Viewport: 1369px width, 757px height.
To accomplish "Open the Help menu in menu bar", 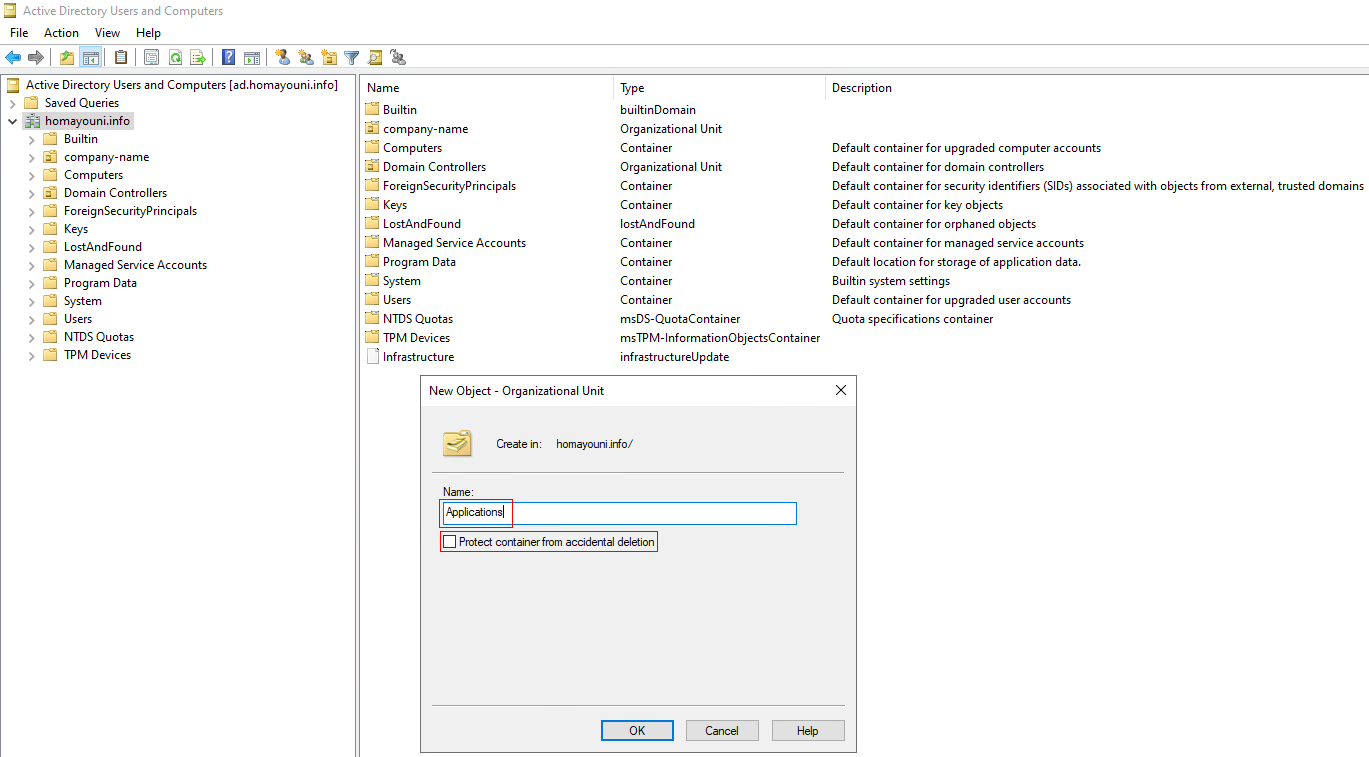I will 148,33.
